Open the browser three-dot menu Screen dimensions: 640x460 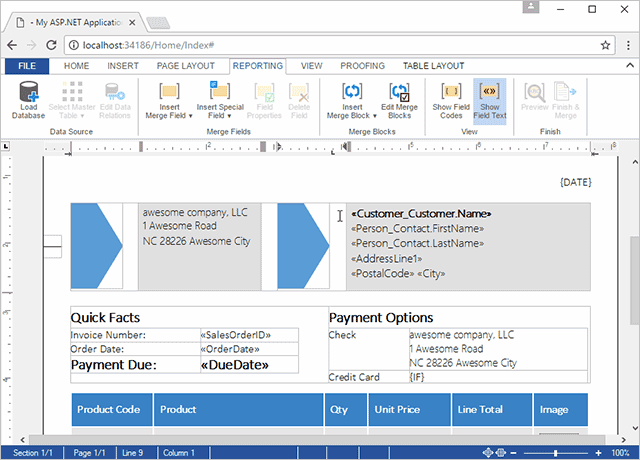click(626, 45)
